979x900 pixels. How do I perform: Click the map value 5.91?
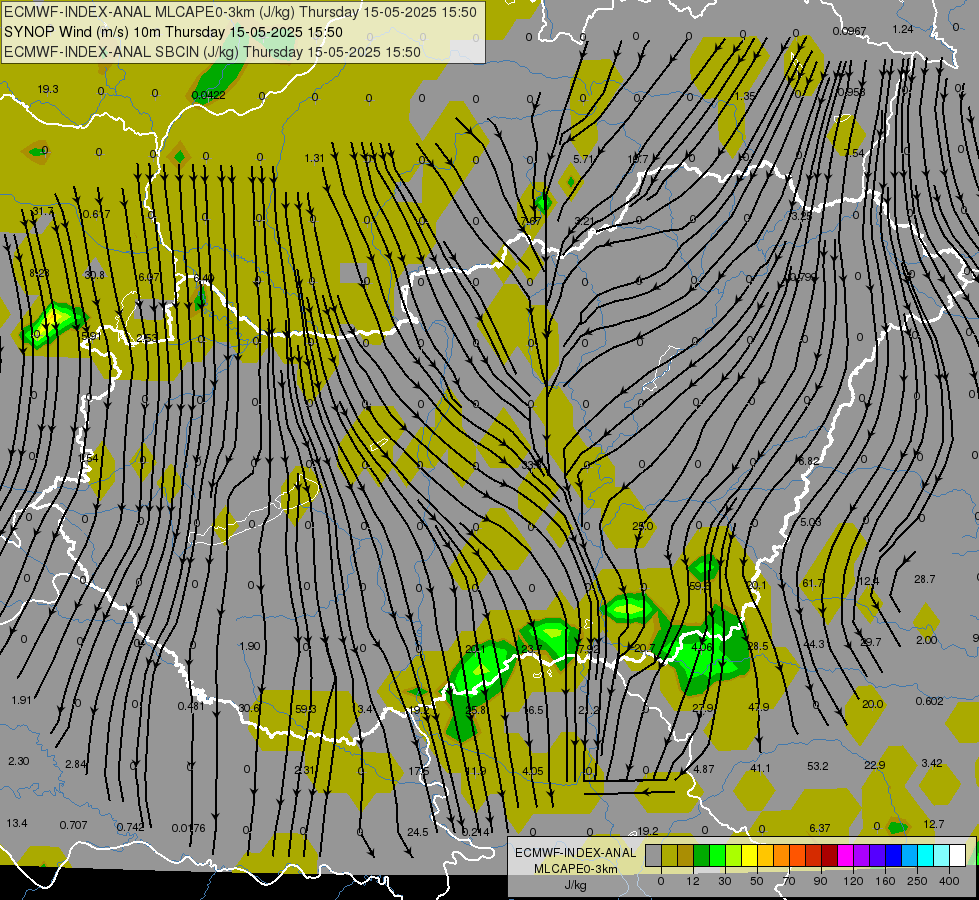pos(92,336)
